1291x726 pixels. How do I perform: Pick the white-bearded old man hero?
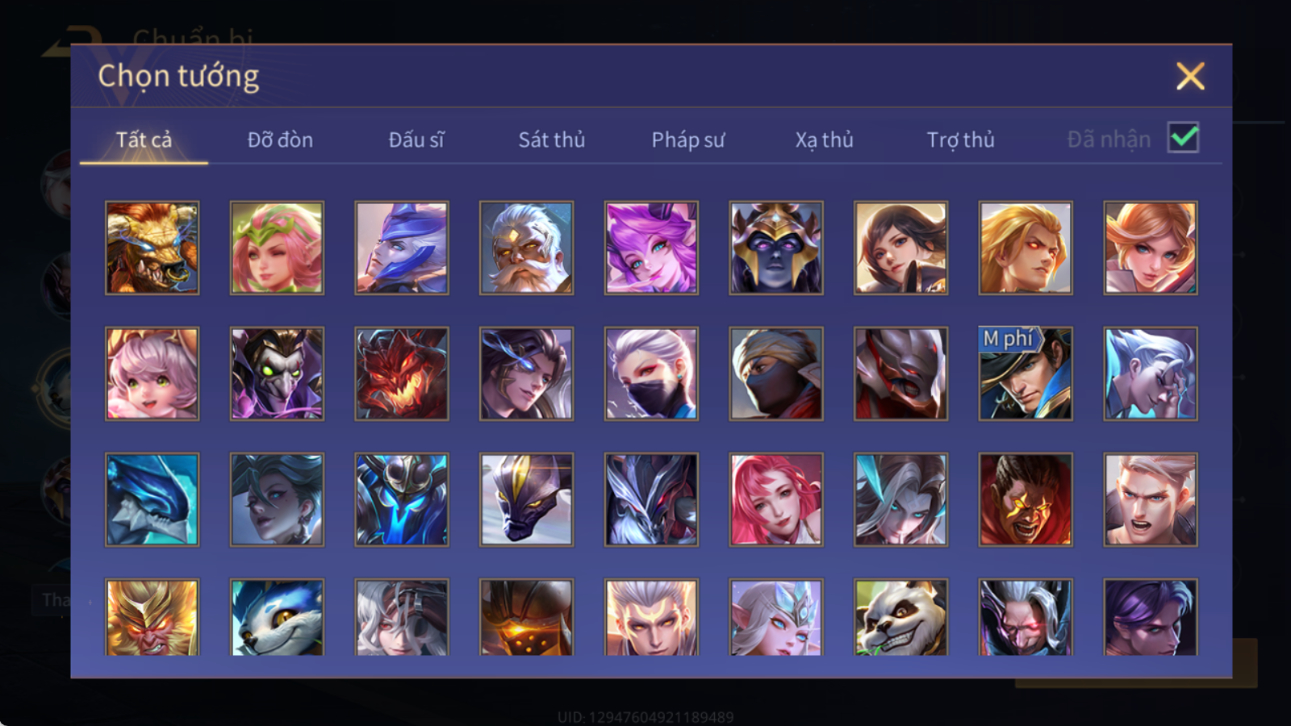(526, 248)
